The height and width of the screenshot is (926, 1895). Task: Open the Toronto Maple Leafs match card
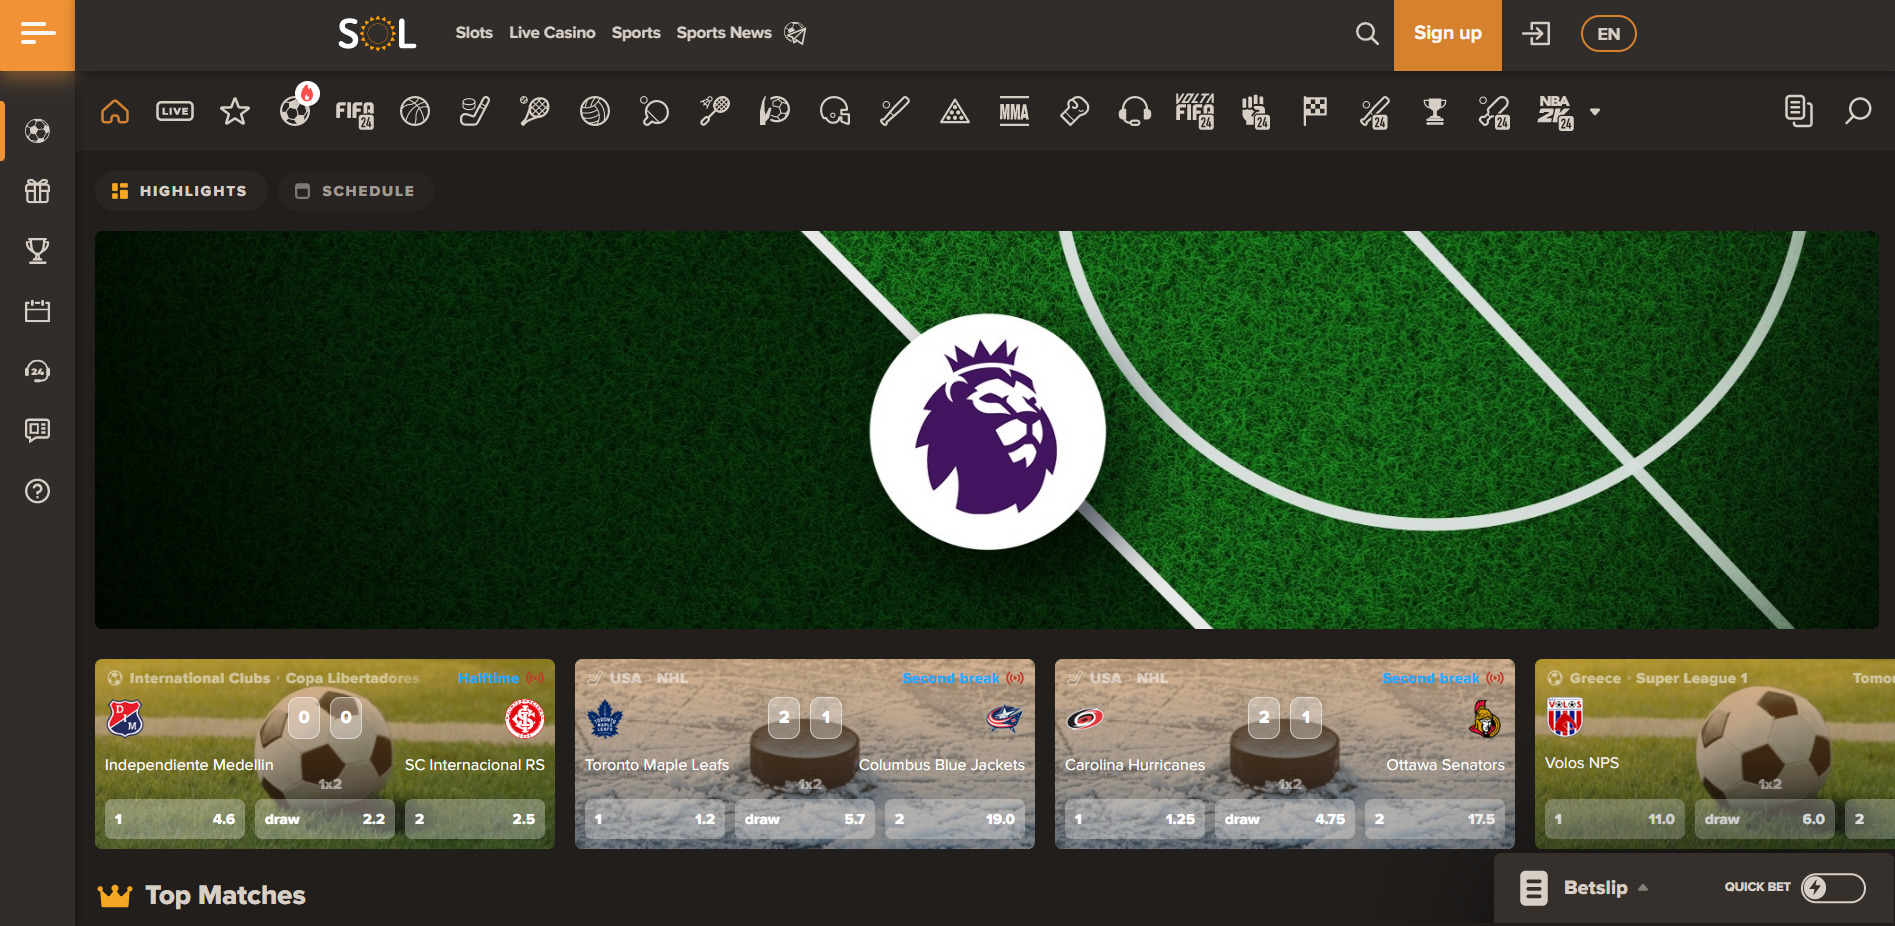[x=805, y=754]
